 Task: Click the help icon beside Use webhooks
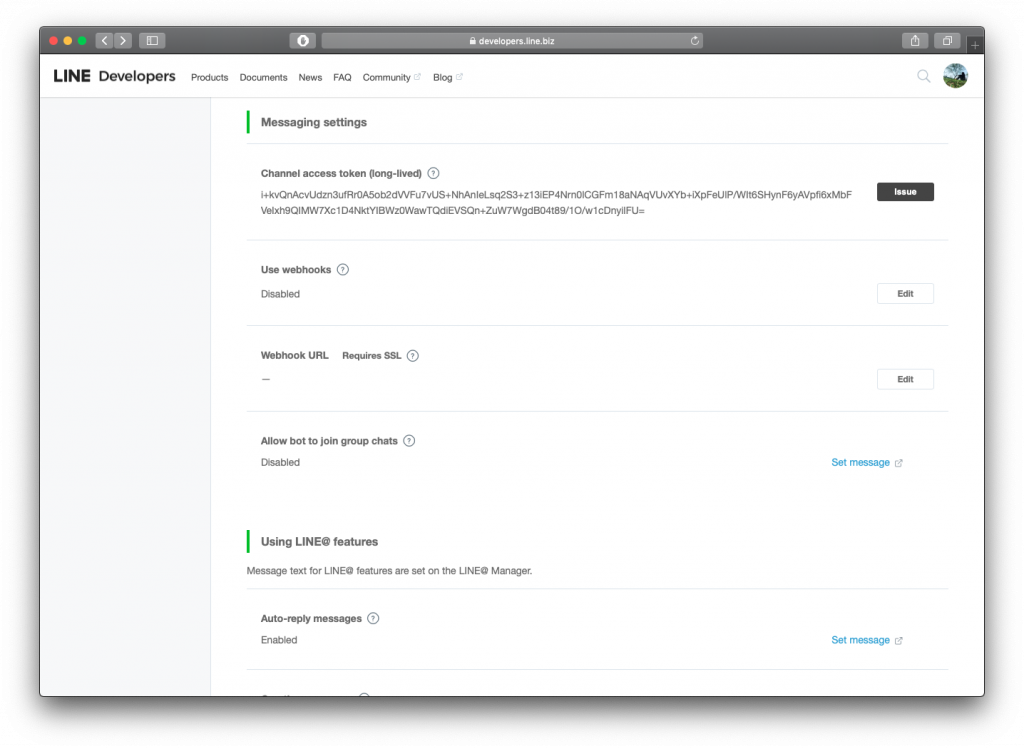click(343, 270)
